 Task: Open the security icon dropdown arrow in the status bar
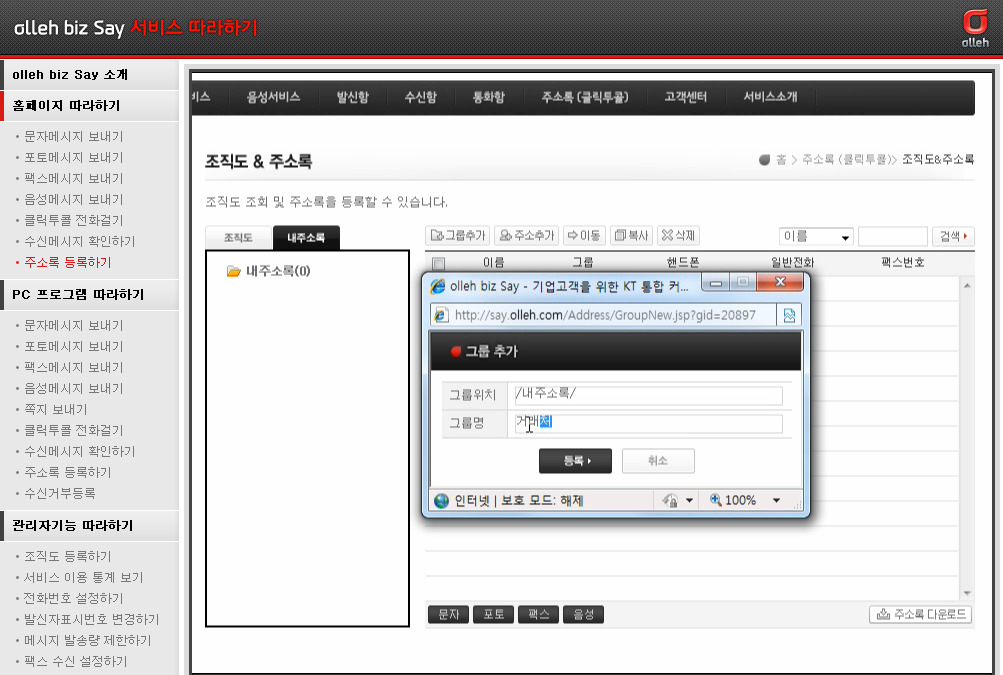click(689, 500)
